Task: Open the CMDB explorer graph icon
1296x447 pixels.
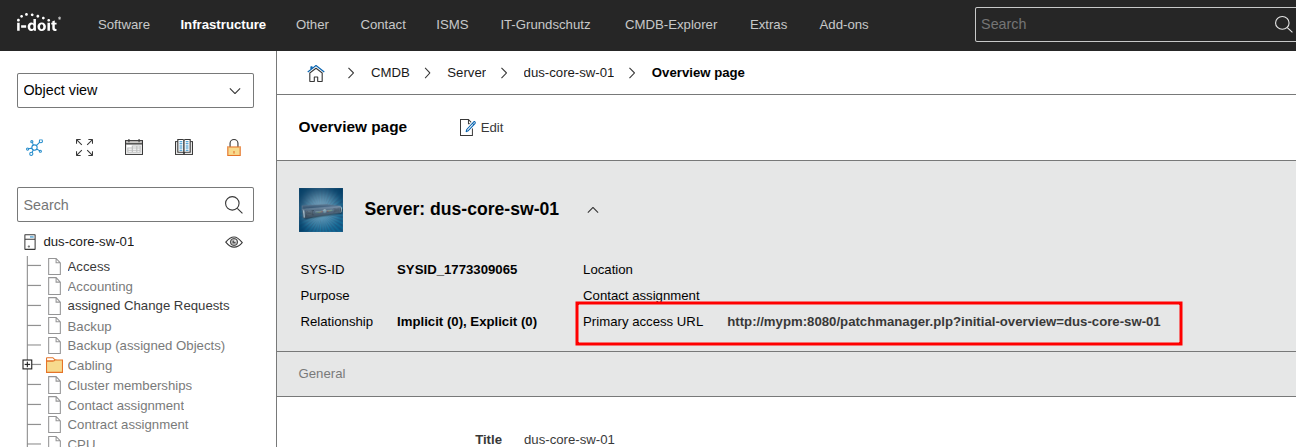Action: point(35,148)
